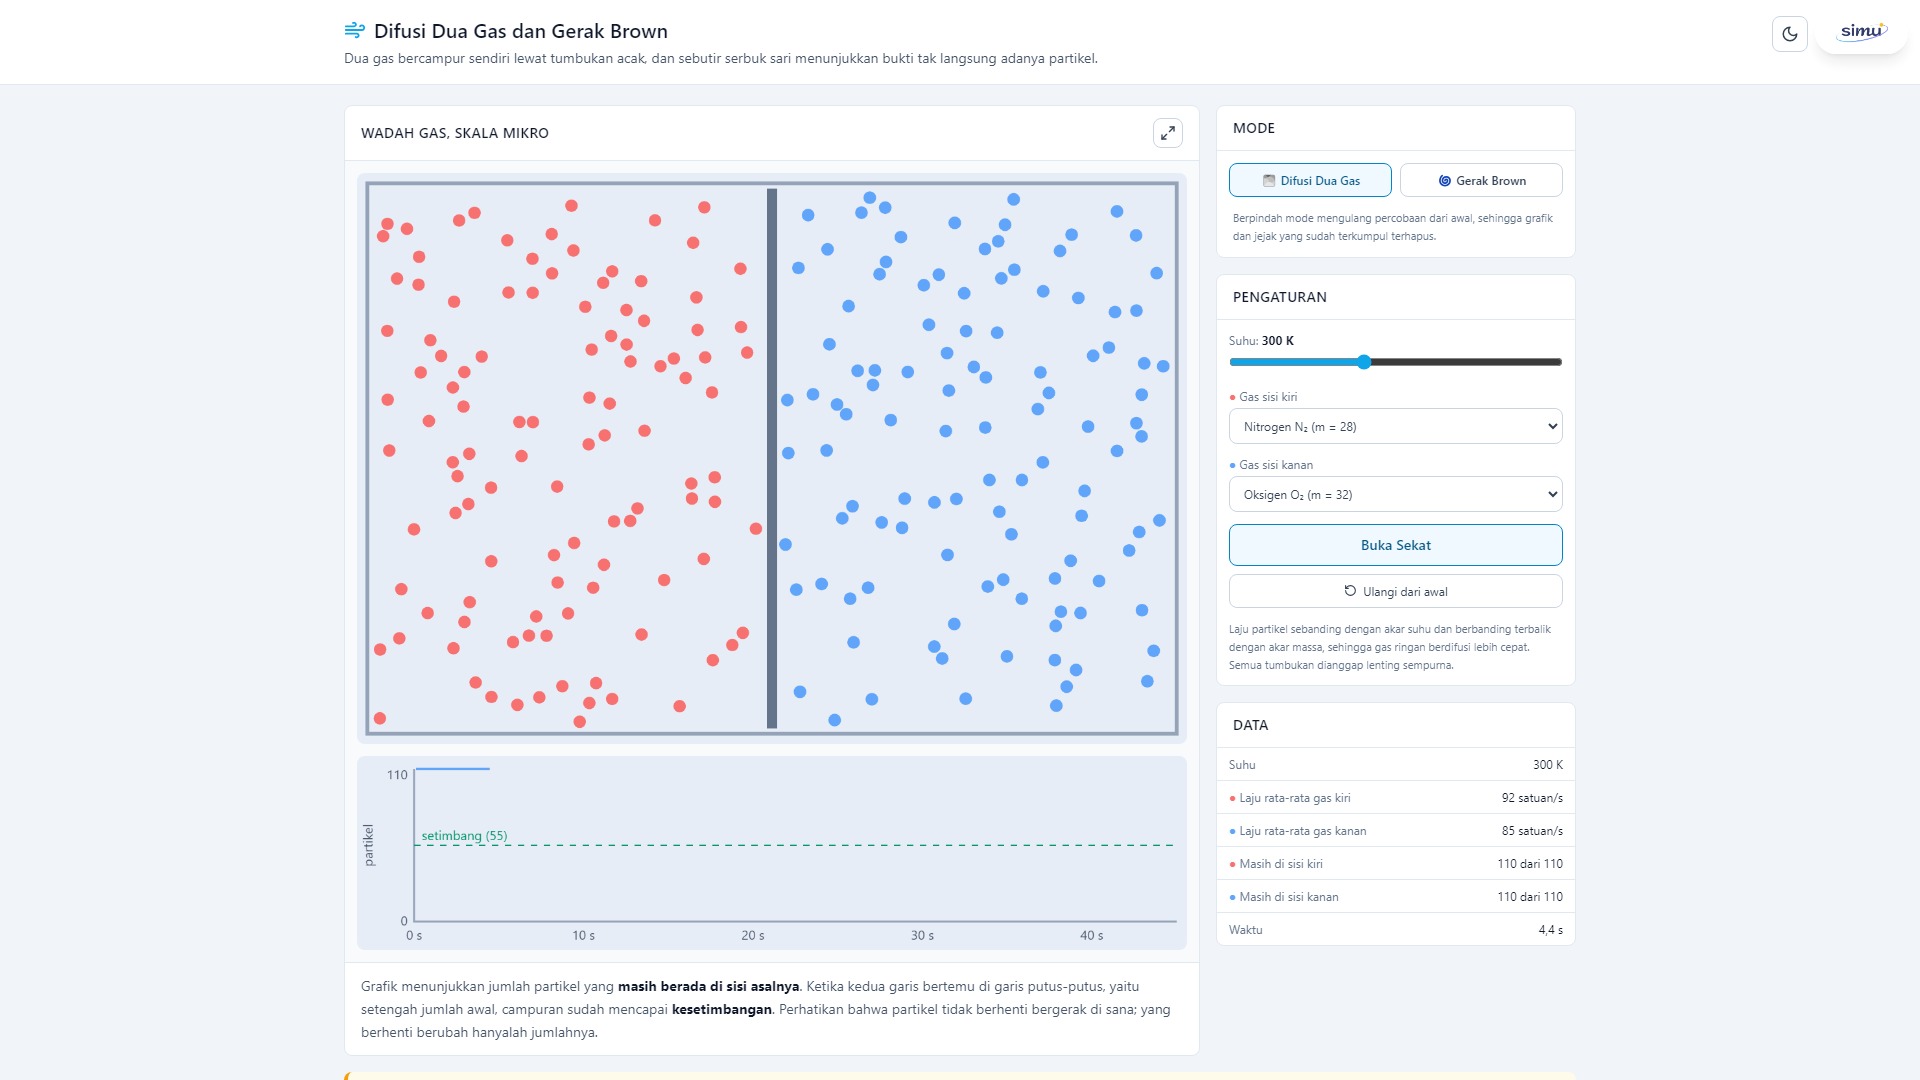Screen dimensions: 1920x1080
Task: Click the container icon in Difusi Dua Gas
Action: [x=1269, y=181]
